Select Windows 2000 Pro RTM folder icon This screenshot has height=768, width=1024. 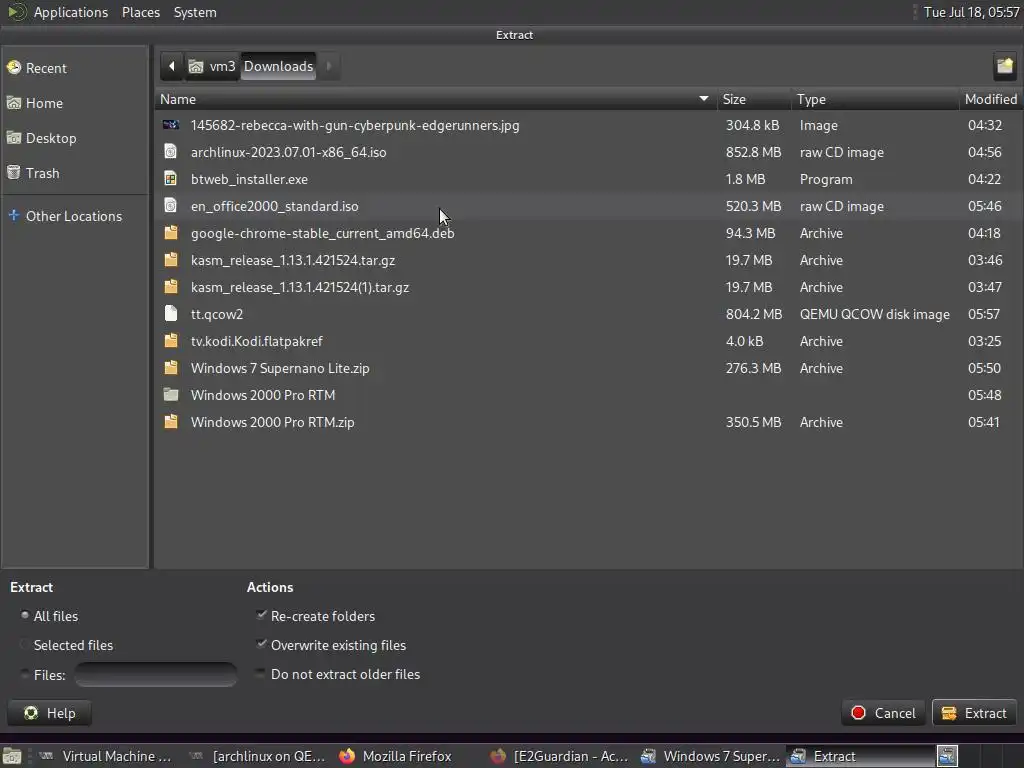click(170, 394)
